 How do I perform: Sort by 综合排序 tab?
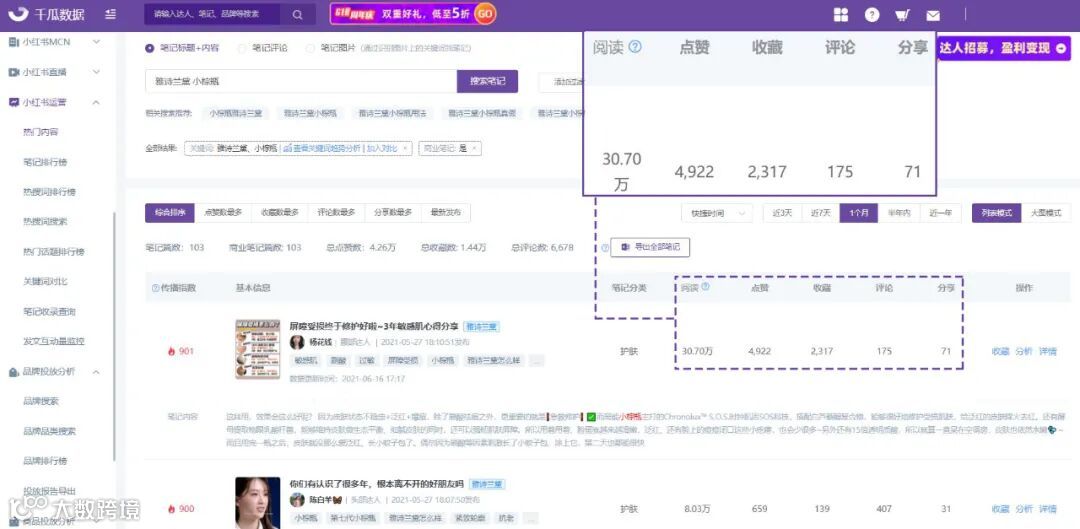[170, 213]
